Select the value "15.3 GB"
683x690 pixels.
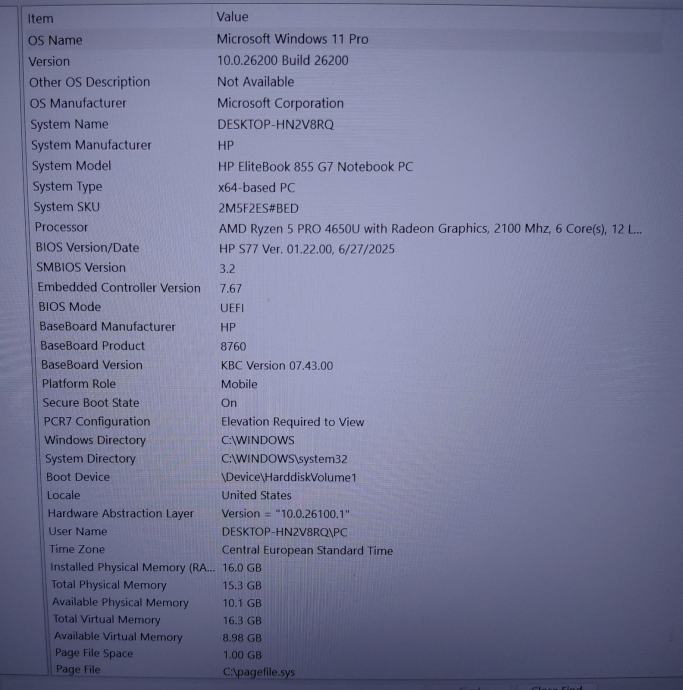pyautogui.click(x=242, y=586)
